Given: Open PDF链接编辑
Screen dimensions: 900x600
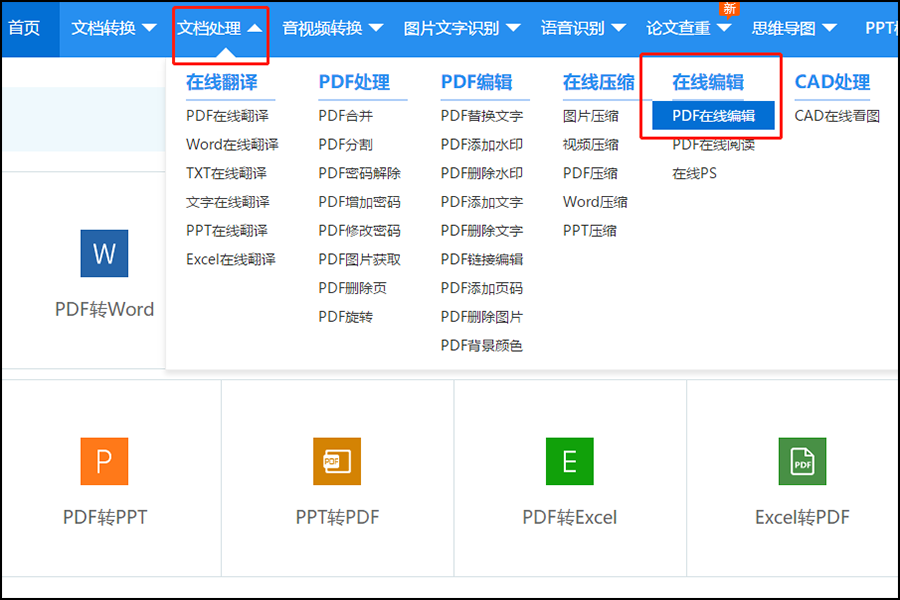Looking at the screenshot, I should click(482, 260).
